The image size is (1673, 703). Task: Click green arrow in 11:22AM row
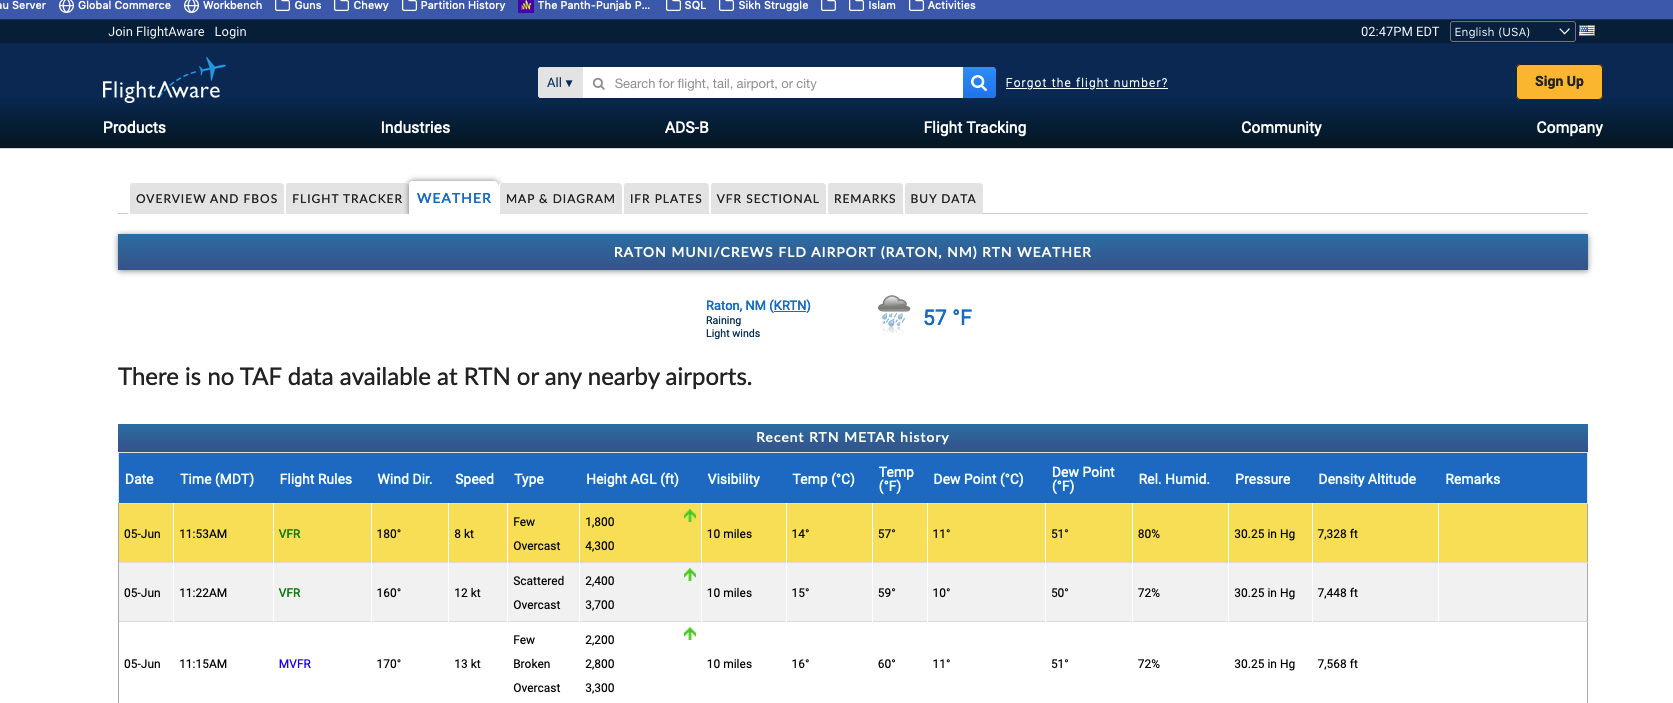click(690, 575)
